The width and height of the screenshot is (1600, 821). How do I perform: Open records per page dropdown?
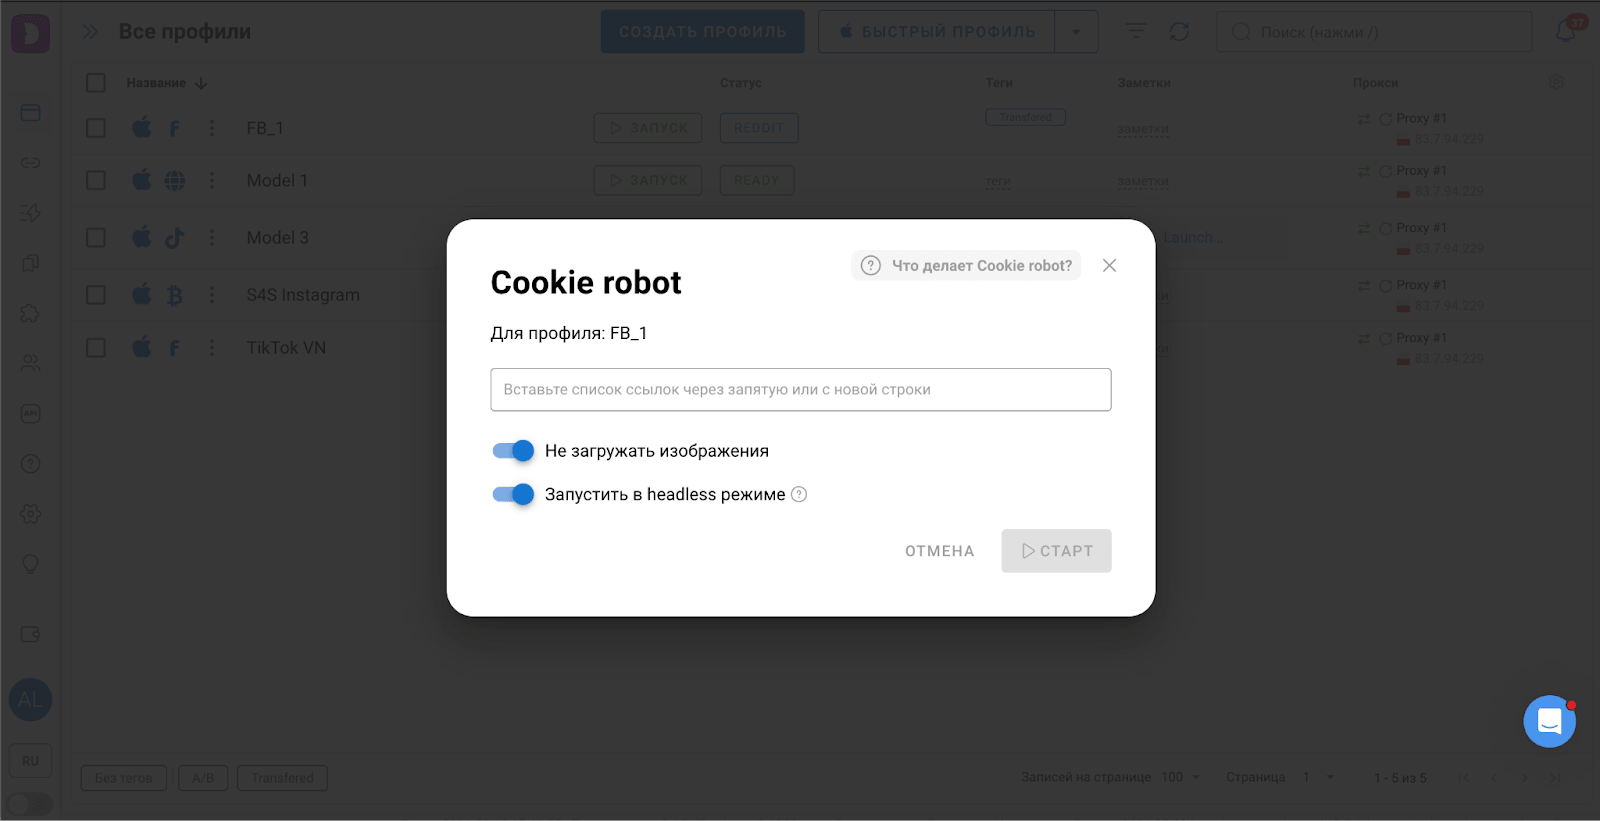point(1180,777)
